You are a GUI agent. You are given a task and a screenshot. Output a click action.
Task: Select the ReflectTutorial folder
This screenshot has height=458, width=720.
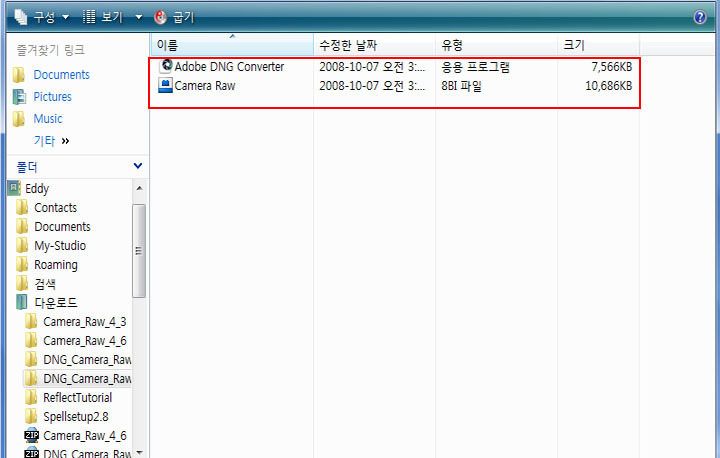[78, 398]
